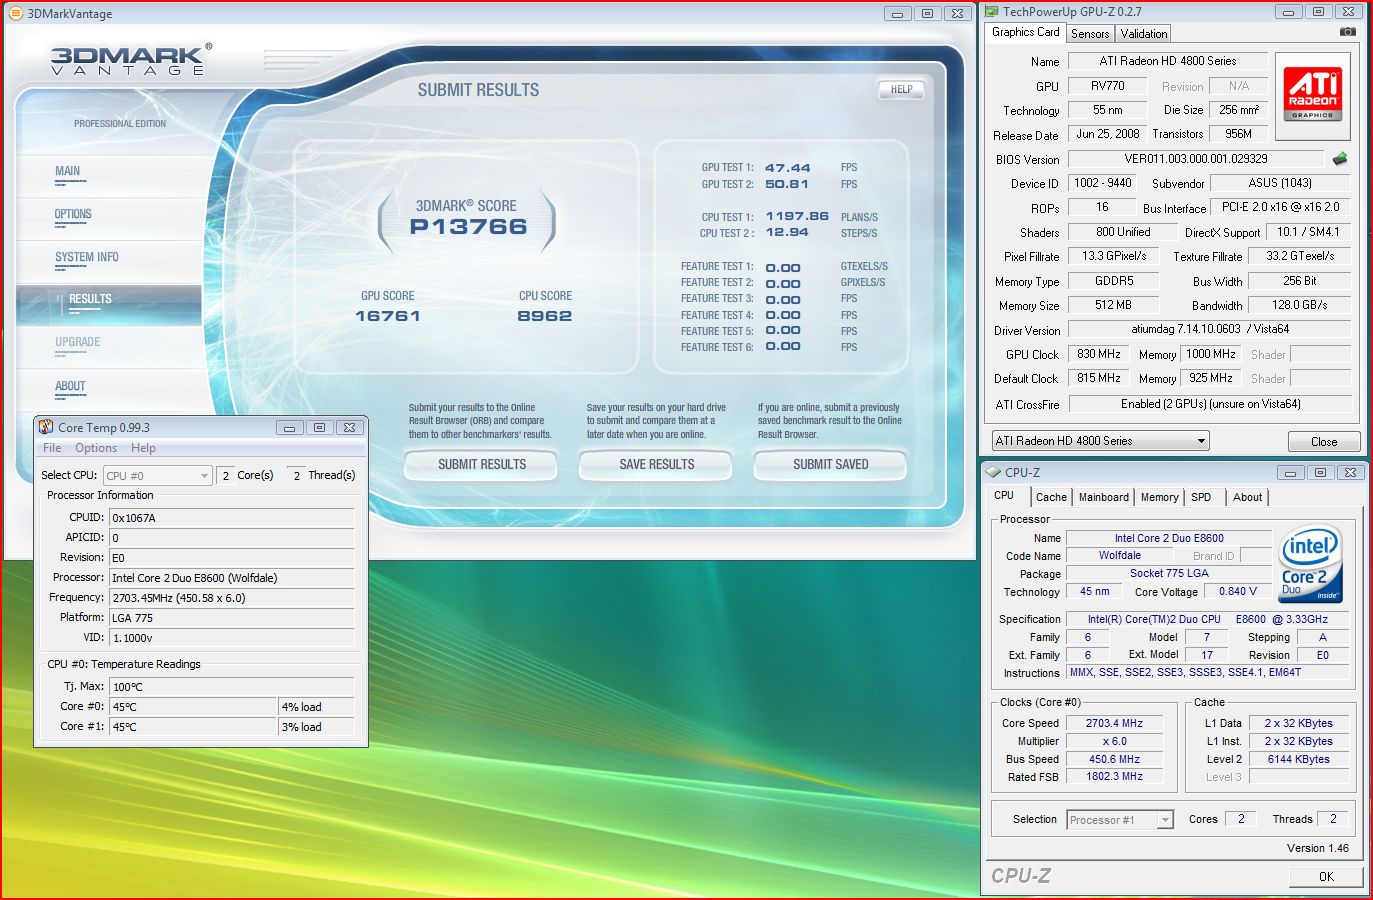Click the Frequency field in Core Temp
This screenshot has width=1373, height=900.
pyautogui.click(x=232, y=598)
